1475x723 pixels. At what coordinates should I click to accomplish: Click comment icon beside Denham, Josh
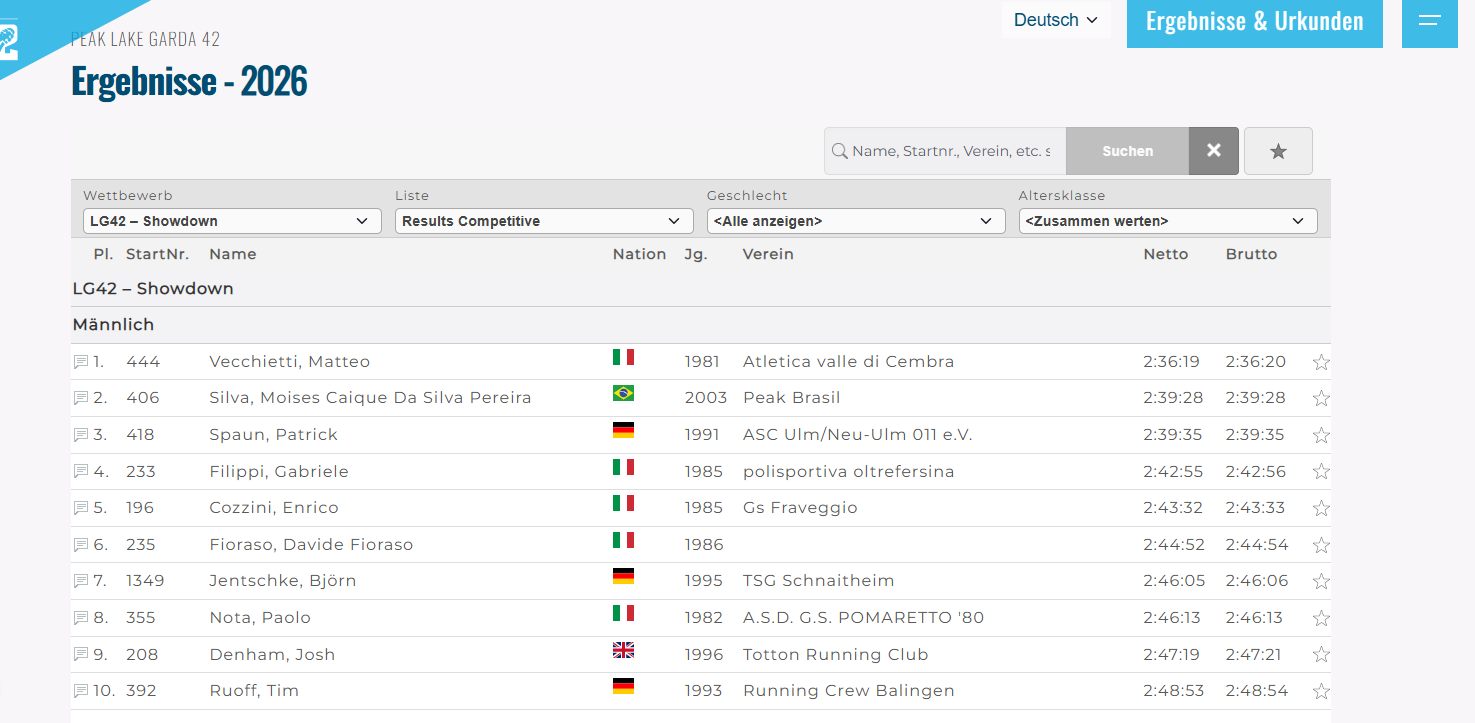[x=81, y=655]
